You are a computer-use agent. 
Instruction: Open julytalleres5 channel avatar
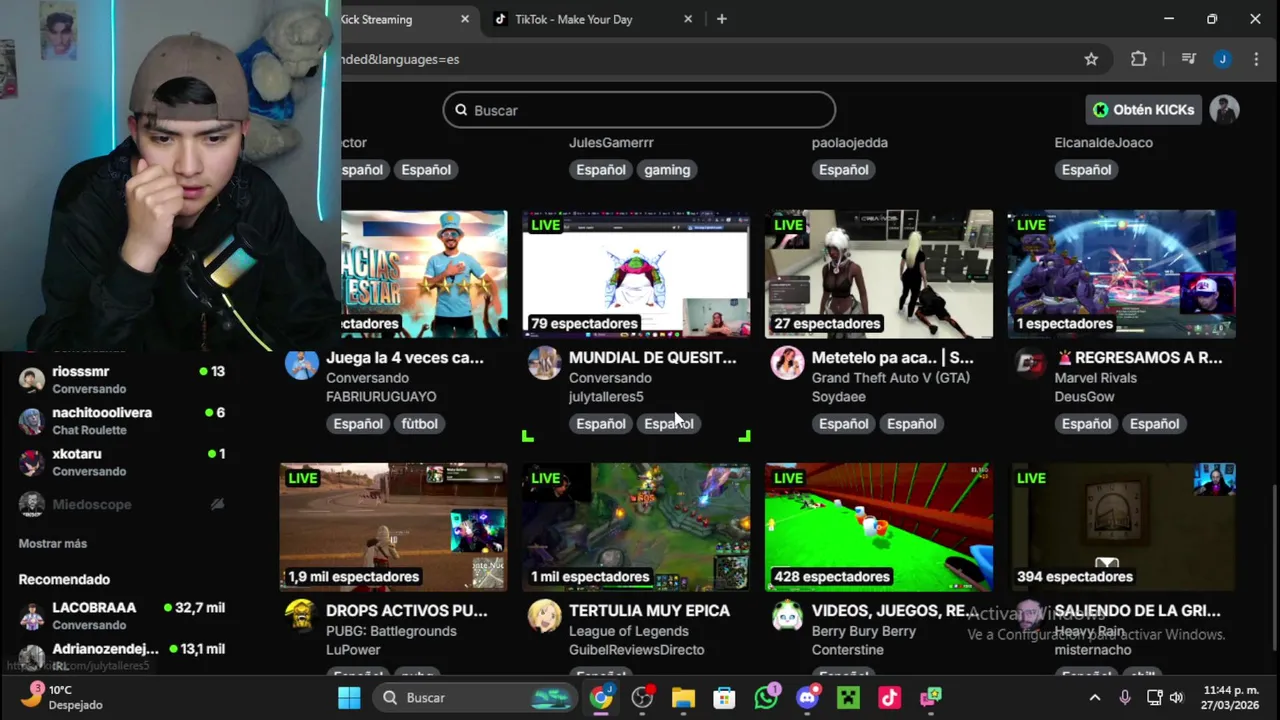pyautogui.click(x=544, y=364)
